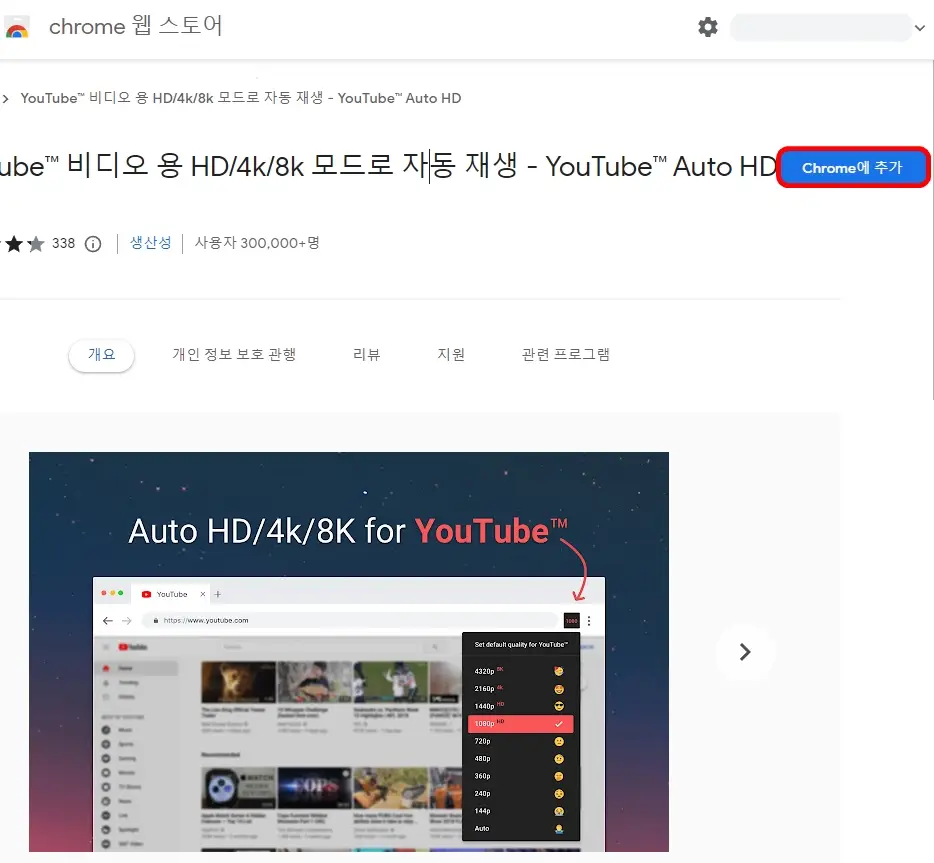Open settings via the gear icon

pyautogui.click(x=708, y=28)
